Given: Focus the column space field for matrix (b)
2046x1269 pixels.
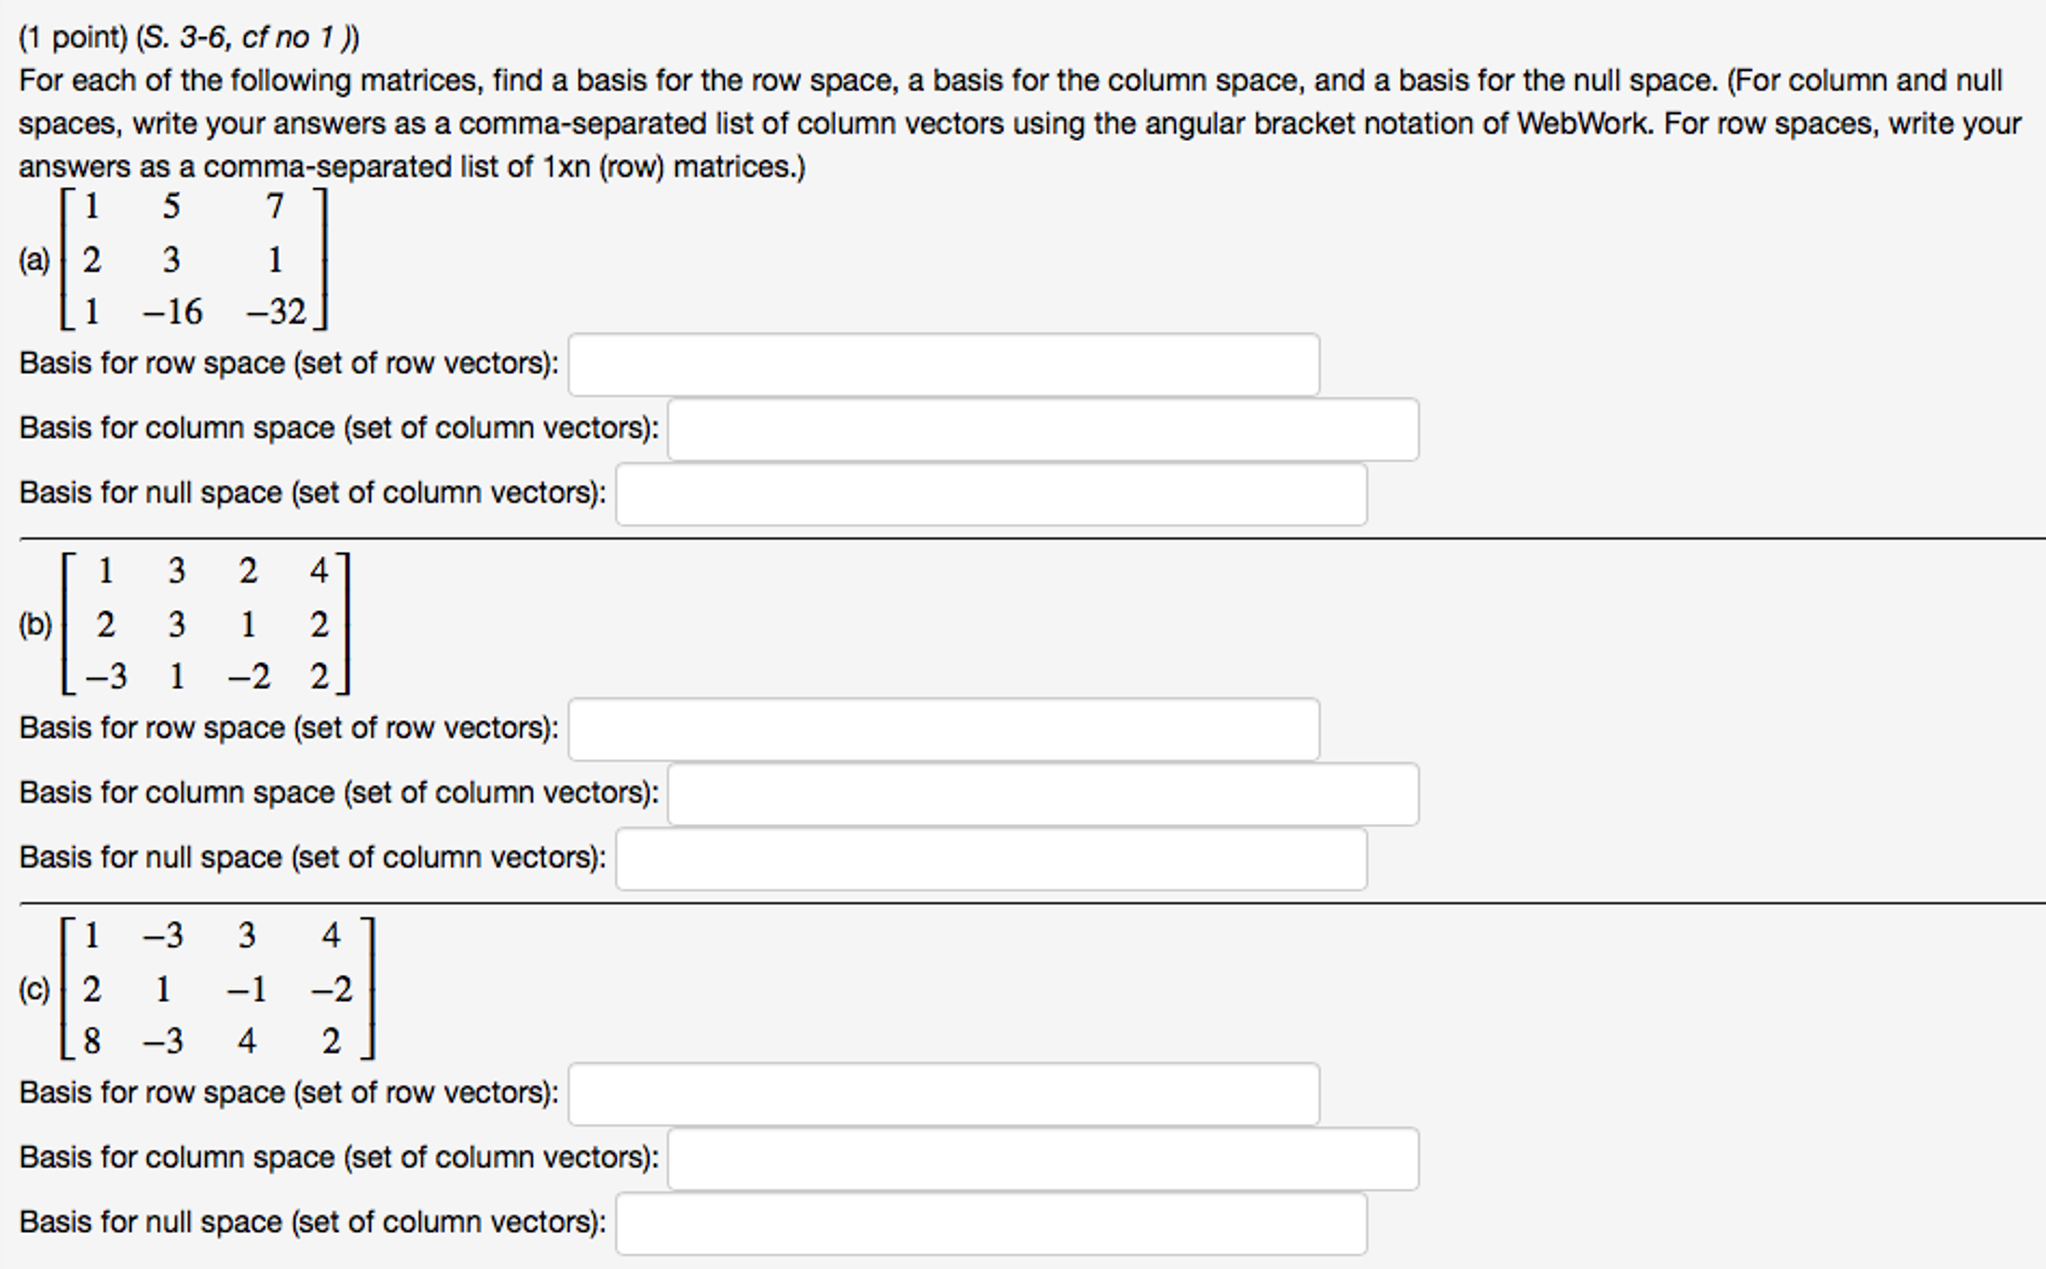Looking at the screenshot, I should point(1042,794).
